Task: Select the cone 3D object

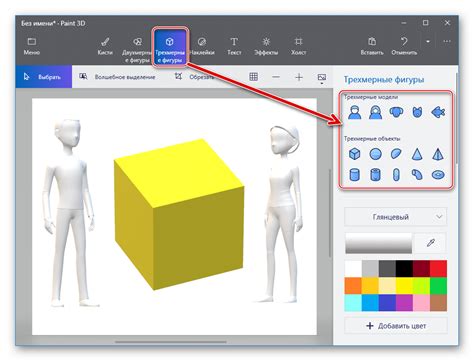Action: click(x=417, y=154)
